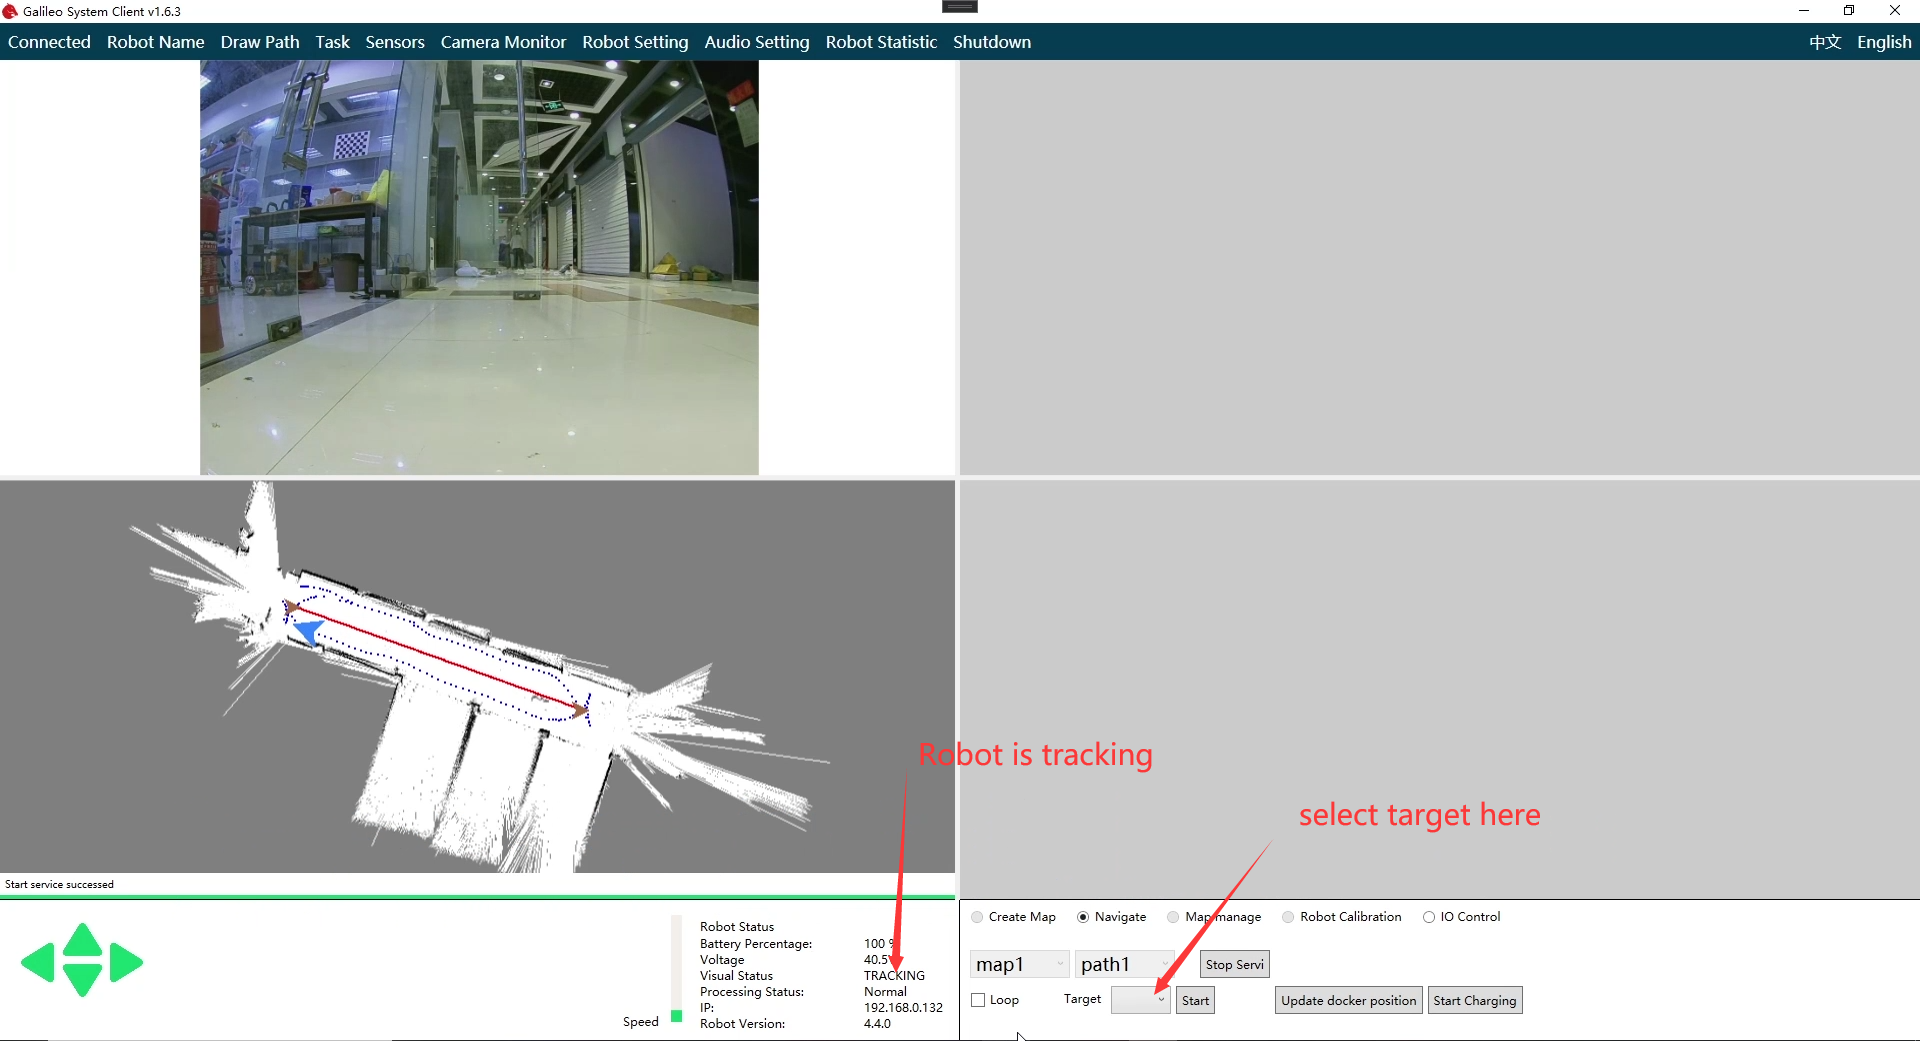
Task: Click the blue robot position marker on map
Action: [x=308, y=632]
